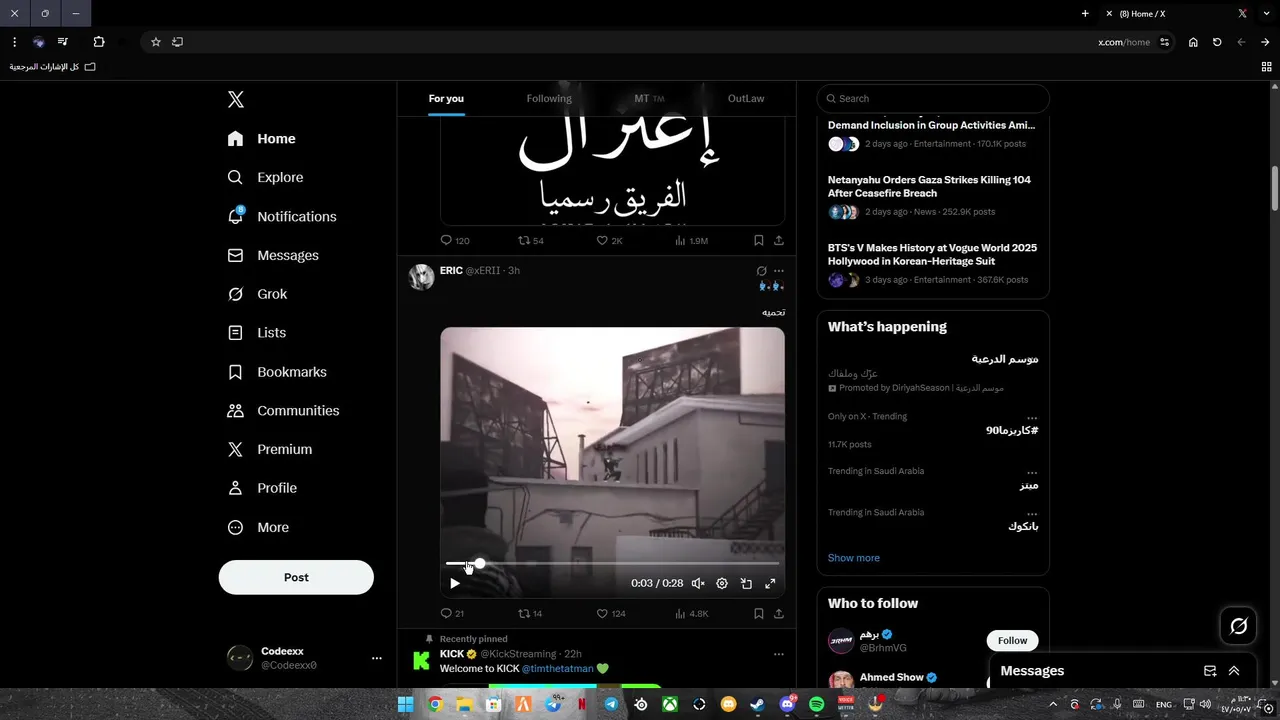Open Communities in the sidebar
Screen dimensions: 1280x720
pos(283,411)
